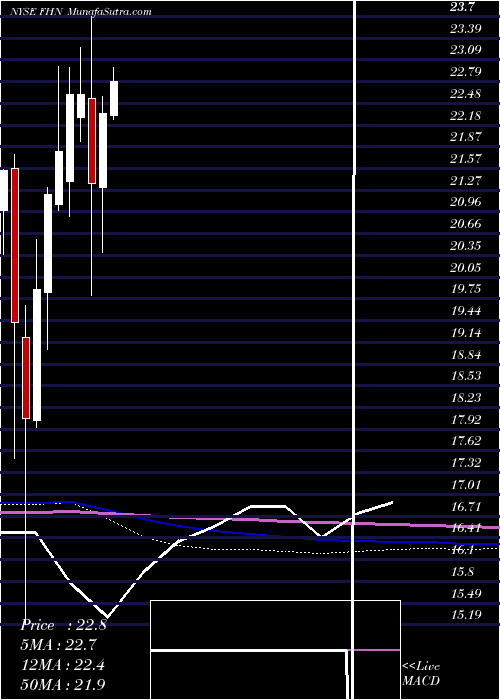The height and width of the screenshot is (700, 500).
Task: Click the <<Live MACD label
Action: tap(421, 674)
